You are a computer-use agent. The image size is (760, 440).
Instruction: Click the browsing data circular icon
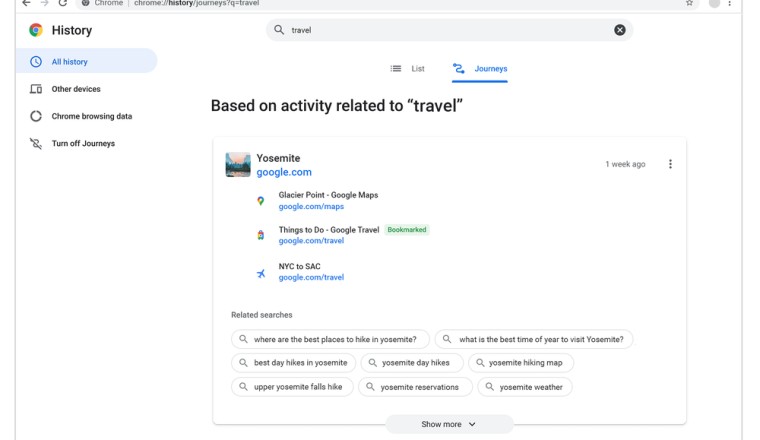[x=36, y=116]
